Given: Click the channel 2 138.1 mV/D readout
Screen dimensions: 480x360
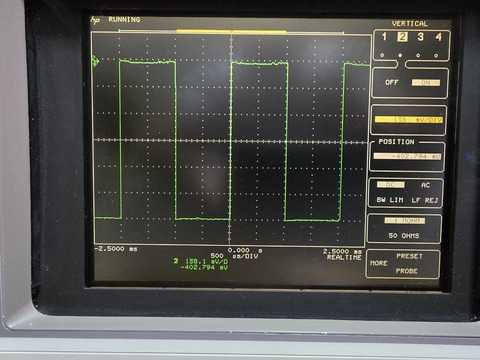Looking at the screenshot, I should coord(201,261).
